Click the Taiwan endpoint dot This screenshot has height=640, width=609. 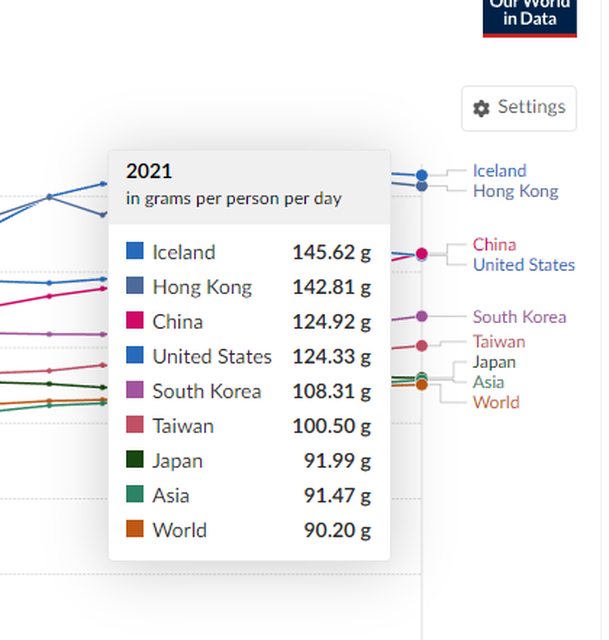coord(422,346)
